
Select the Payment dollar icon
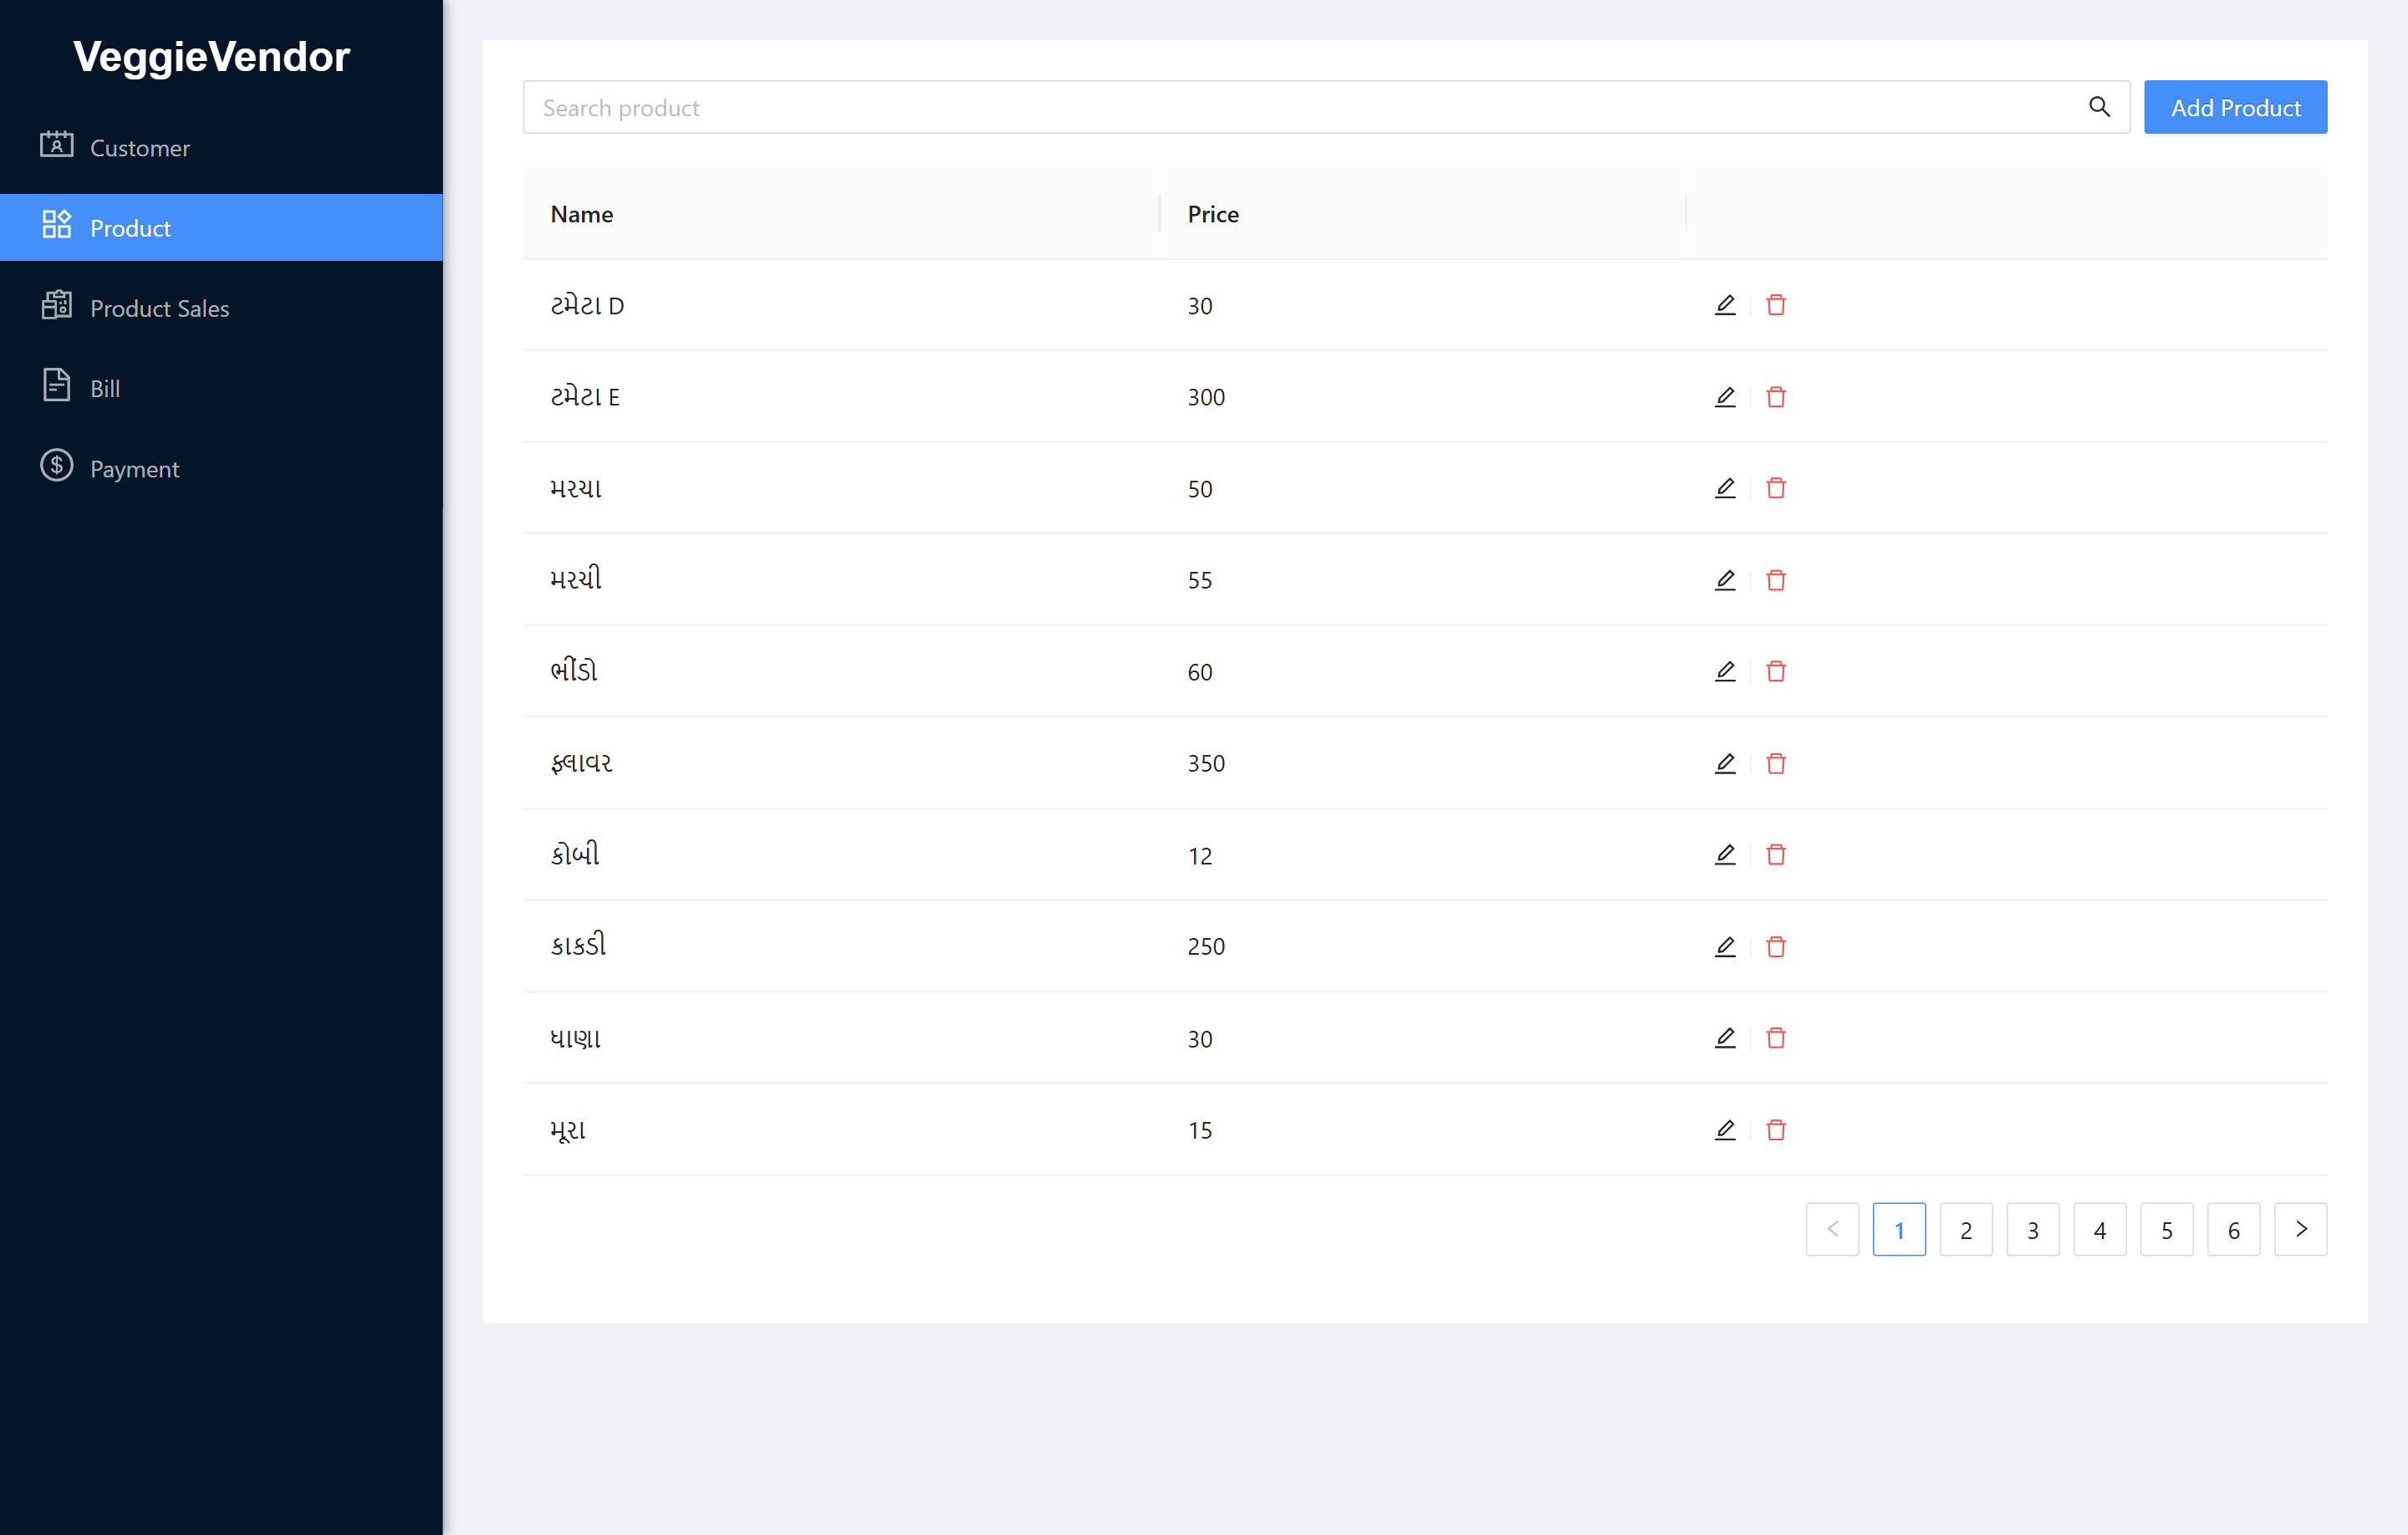(x=57, y=466)
